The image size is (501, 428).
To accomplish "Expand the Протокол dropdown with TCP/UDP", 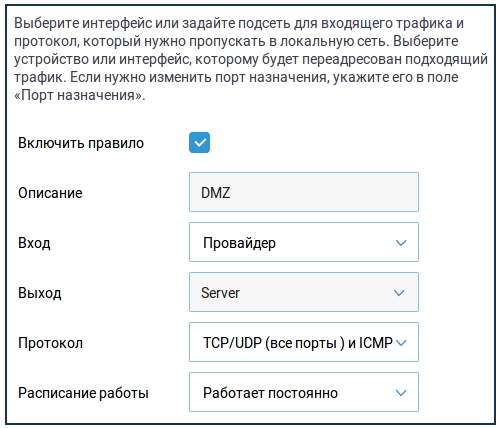I will click(x=304, y=342).
